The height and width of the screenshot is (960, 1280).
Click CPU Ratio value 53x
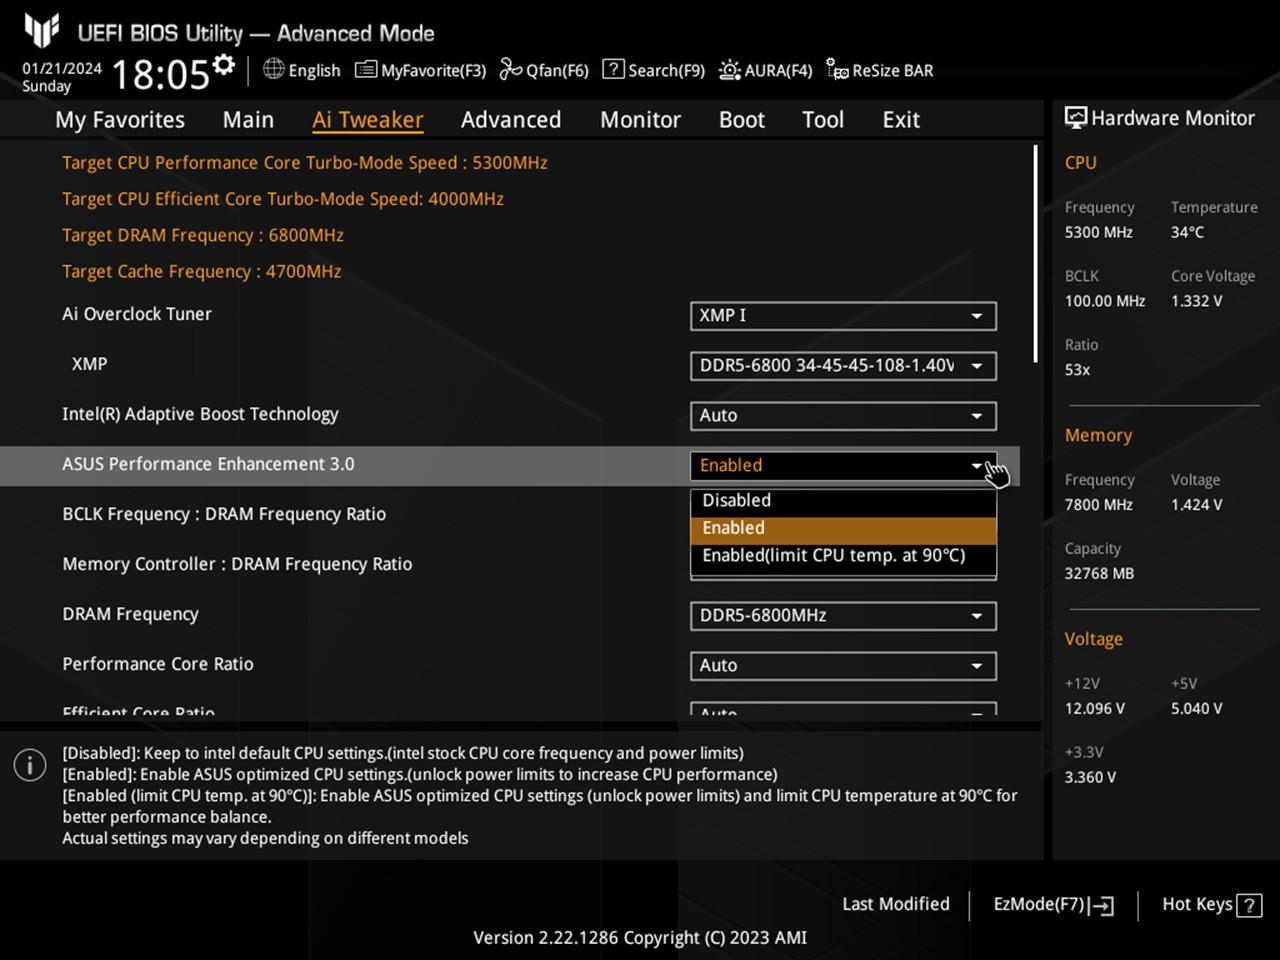point(1077,370)
